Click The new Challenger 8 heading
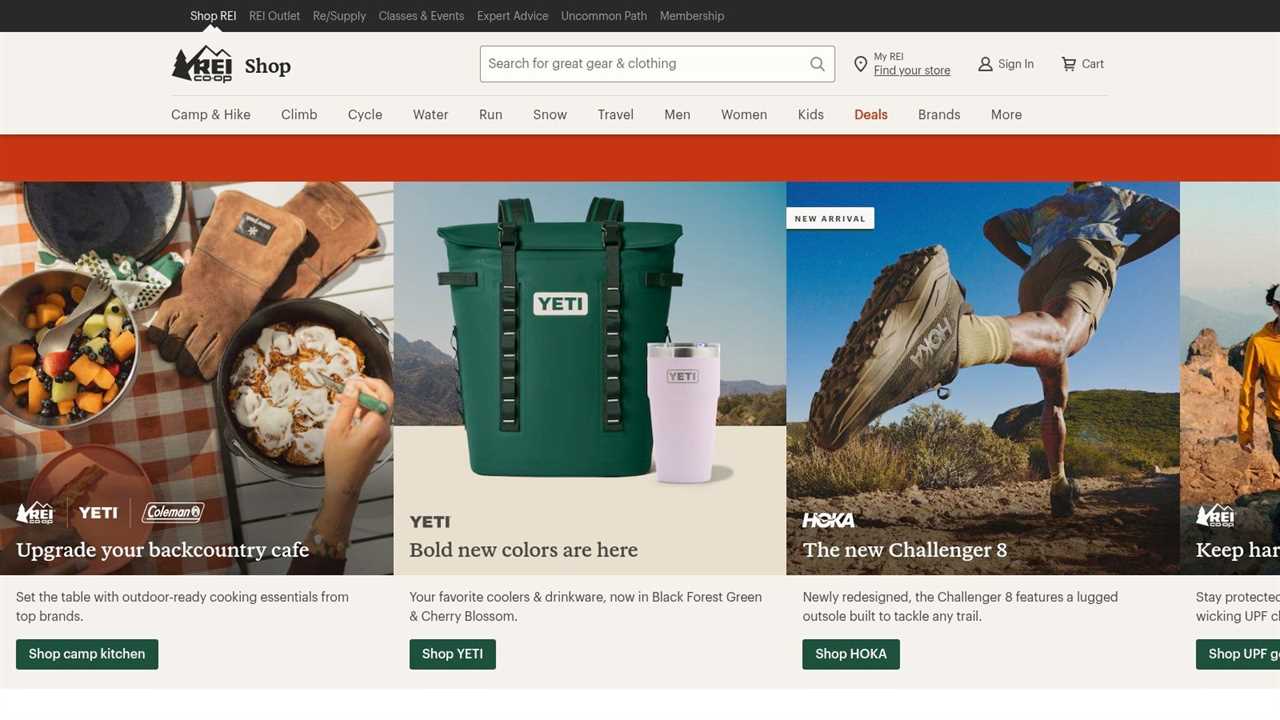Screen dimensions: 1280x720 pyautogui.click(x=905, y=550)
